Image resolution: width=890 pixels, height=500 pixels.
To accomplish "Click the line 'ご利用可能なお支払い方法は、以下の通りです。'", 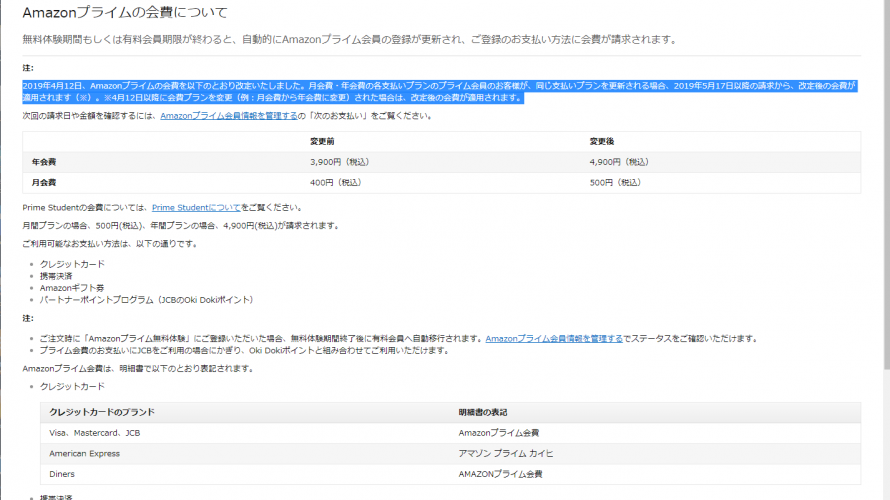I will [x=110, y=244].
